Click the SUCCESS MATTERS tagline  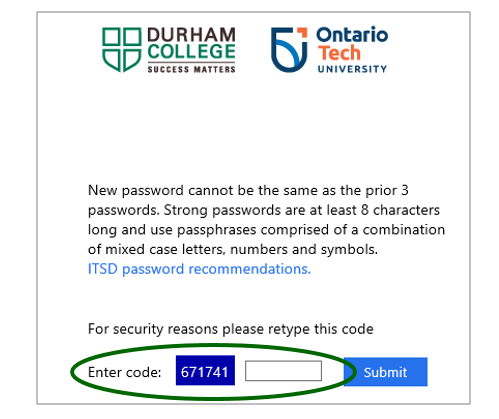191,69
